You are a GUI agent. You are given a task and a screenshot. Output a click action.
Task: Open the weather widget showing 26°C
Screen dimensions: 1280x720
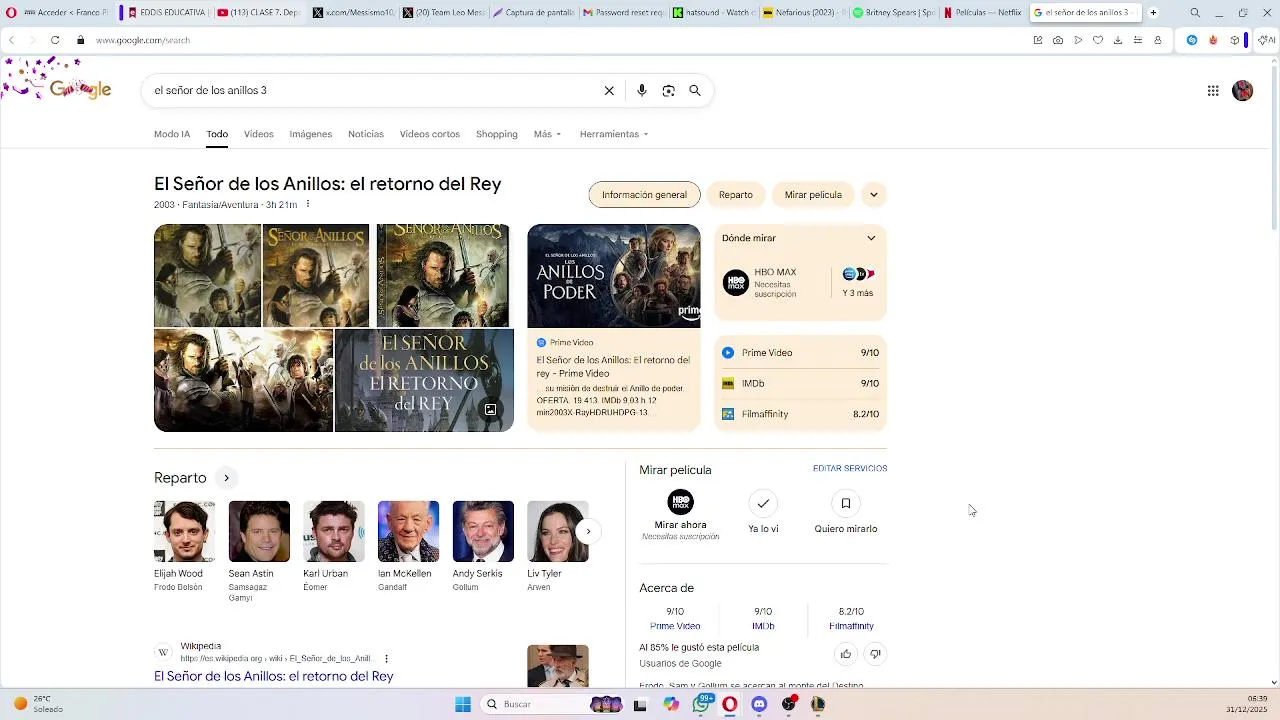(38, 704)
